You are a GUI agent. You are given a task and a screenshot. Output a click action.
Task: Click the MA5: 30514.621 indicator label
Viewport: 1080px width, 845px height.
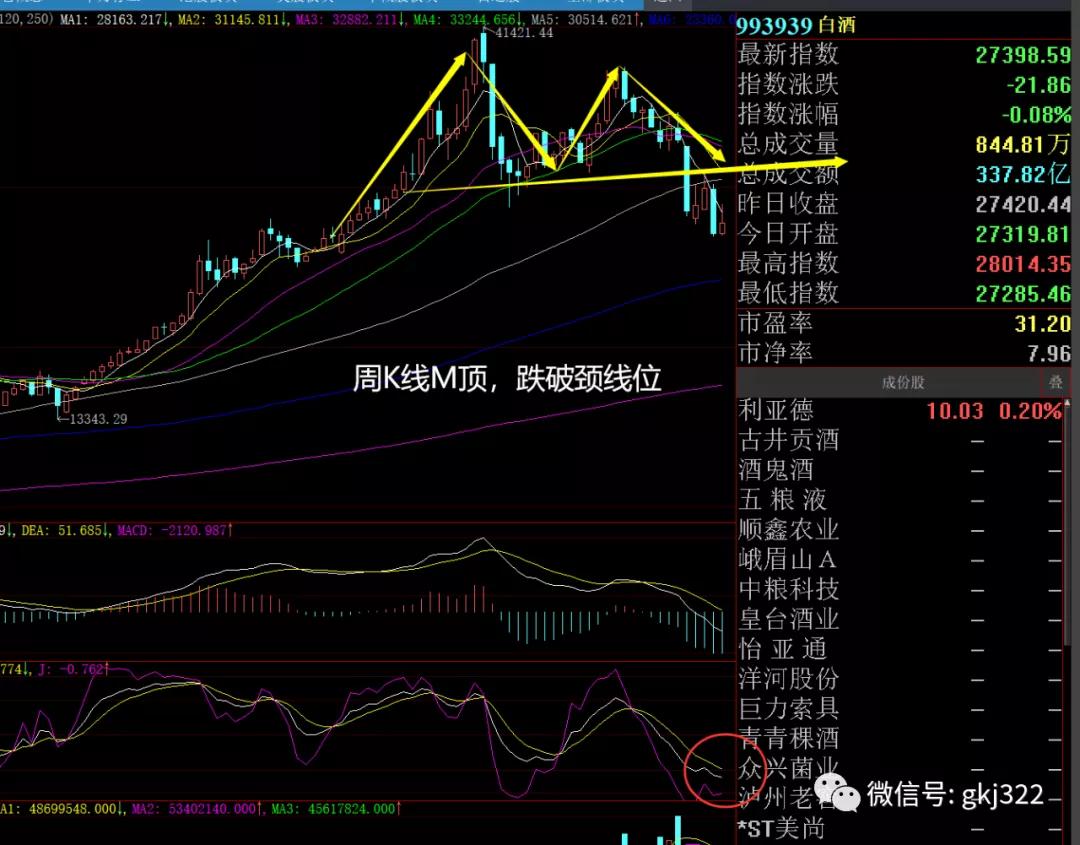(587, 19)
